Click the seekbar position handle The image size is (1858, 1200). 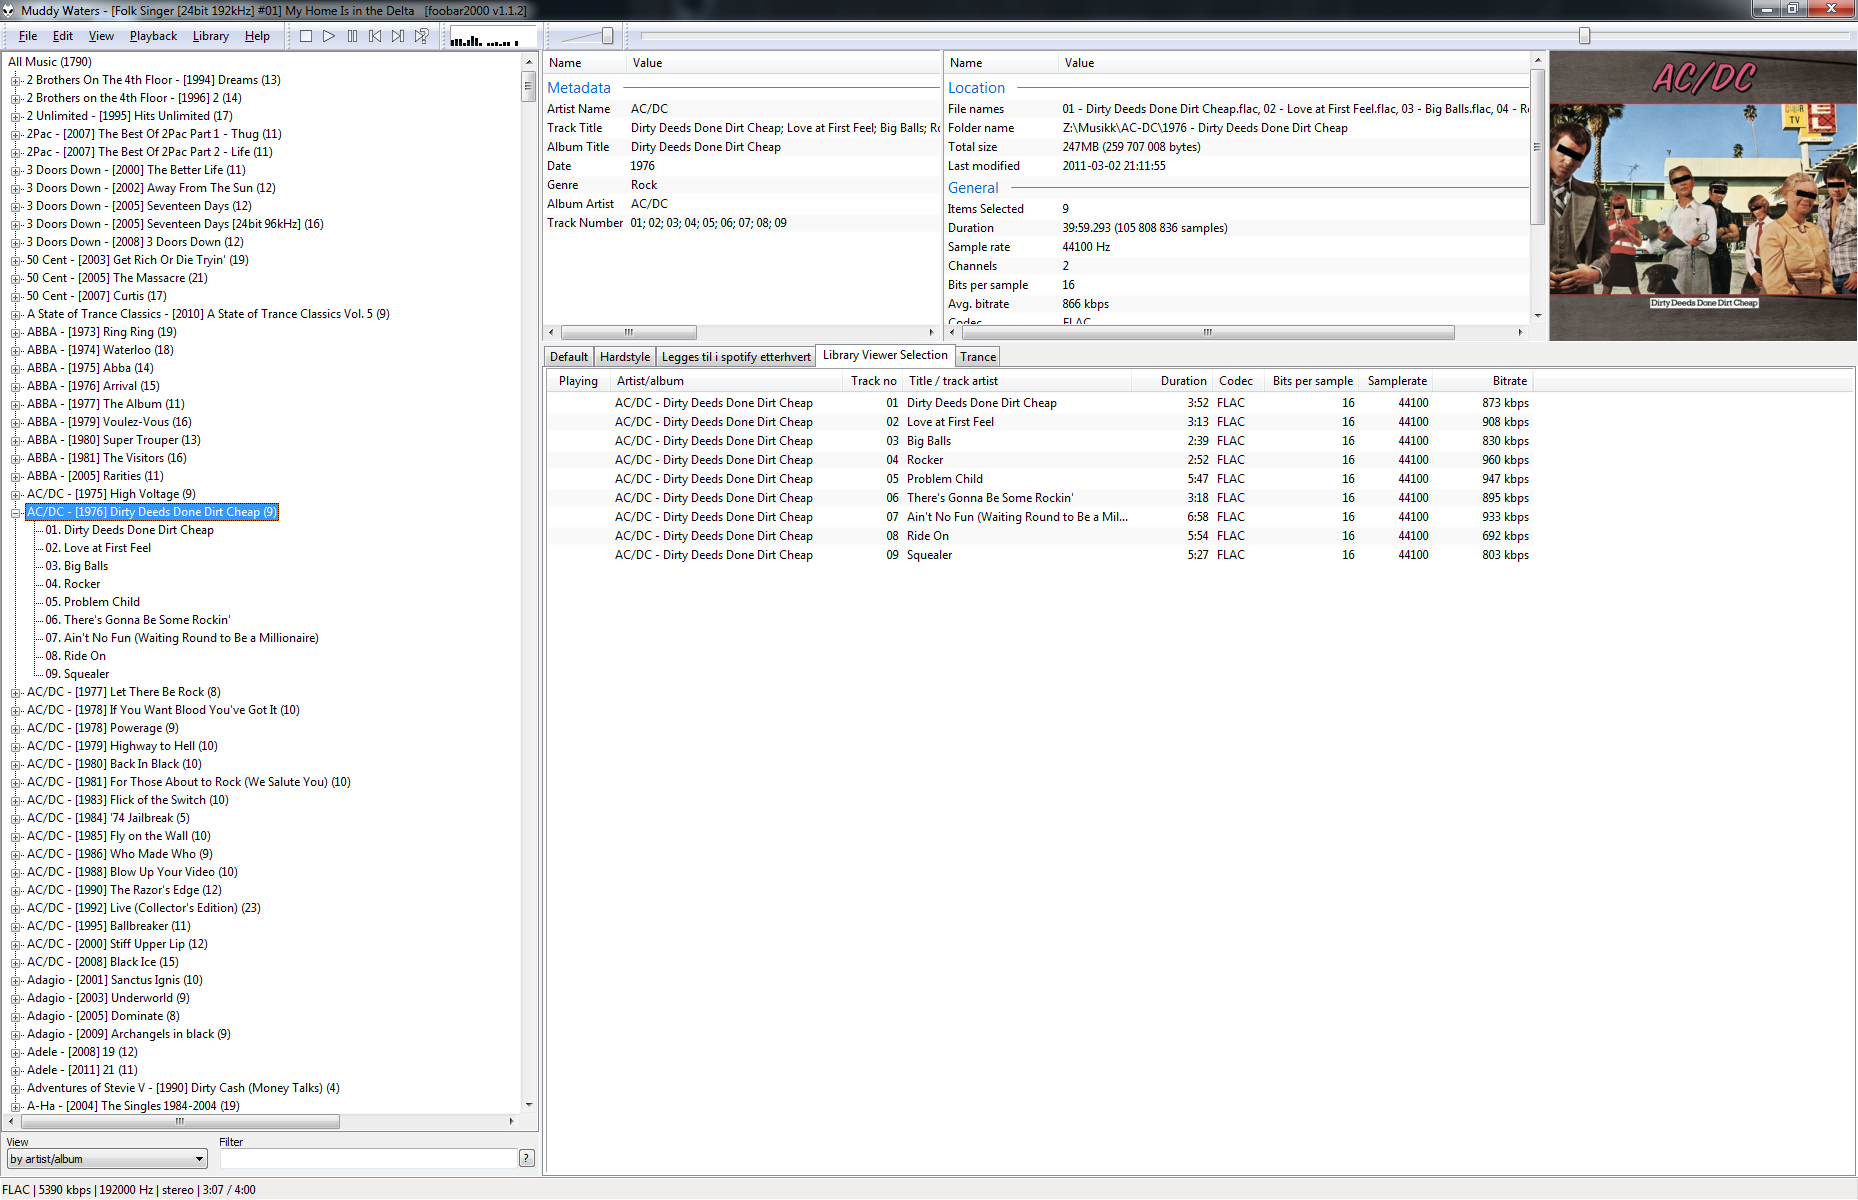tap(1584, 36)
